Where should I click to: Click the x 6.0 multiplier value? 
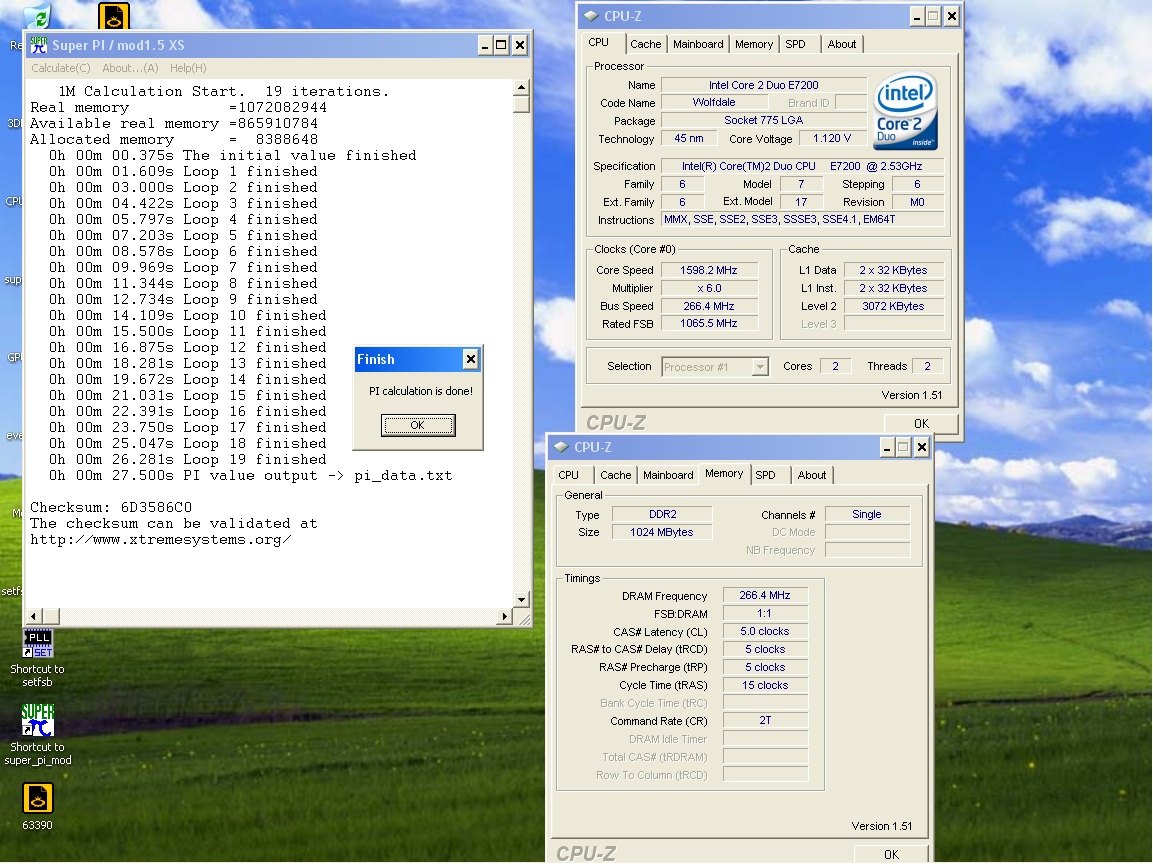709,288
